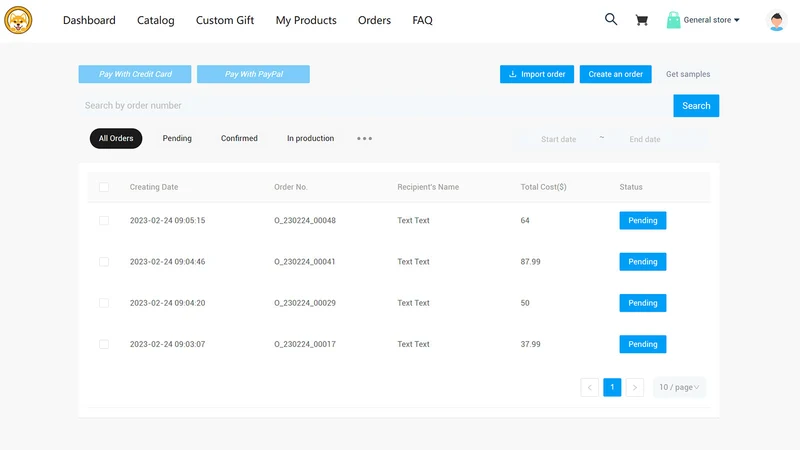This screenshot has height=450, width=800.
Task: Open the search magnifier icon in header
Action: pyautogui.click(x=611, y=19)
